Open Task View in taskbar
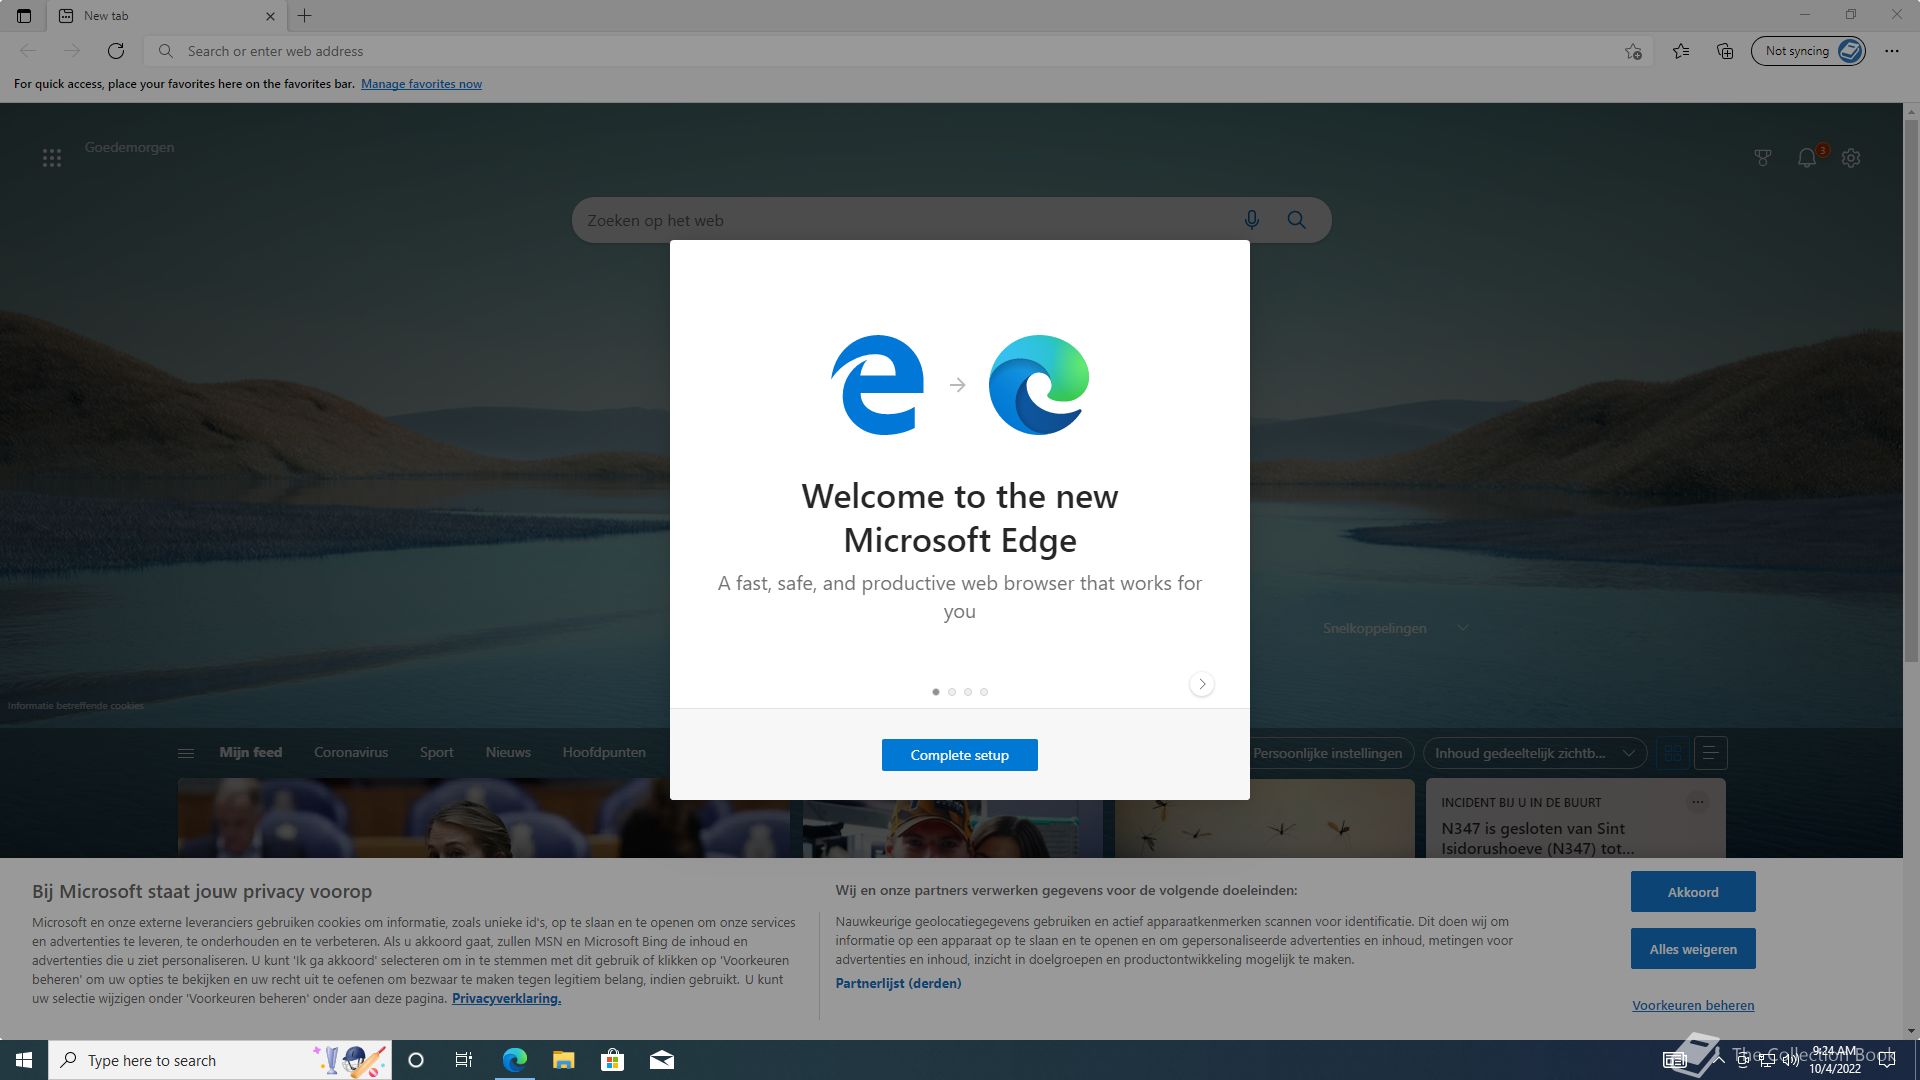This screenshot has width=1920, height=1080. click(x=464, y=1060)
